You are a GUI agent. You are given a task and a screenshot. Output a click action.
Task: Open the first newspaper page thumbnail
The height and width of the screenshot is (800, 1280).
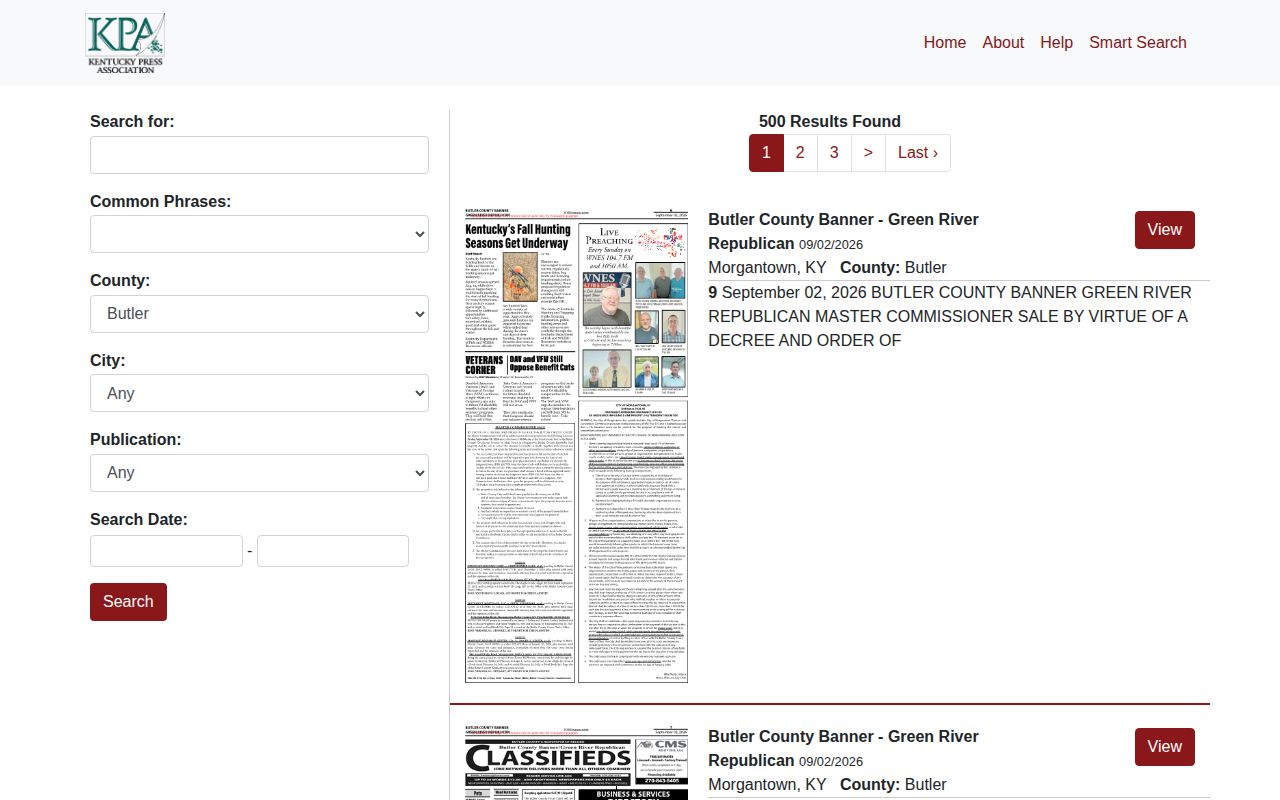click(576, 446)
